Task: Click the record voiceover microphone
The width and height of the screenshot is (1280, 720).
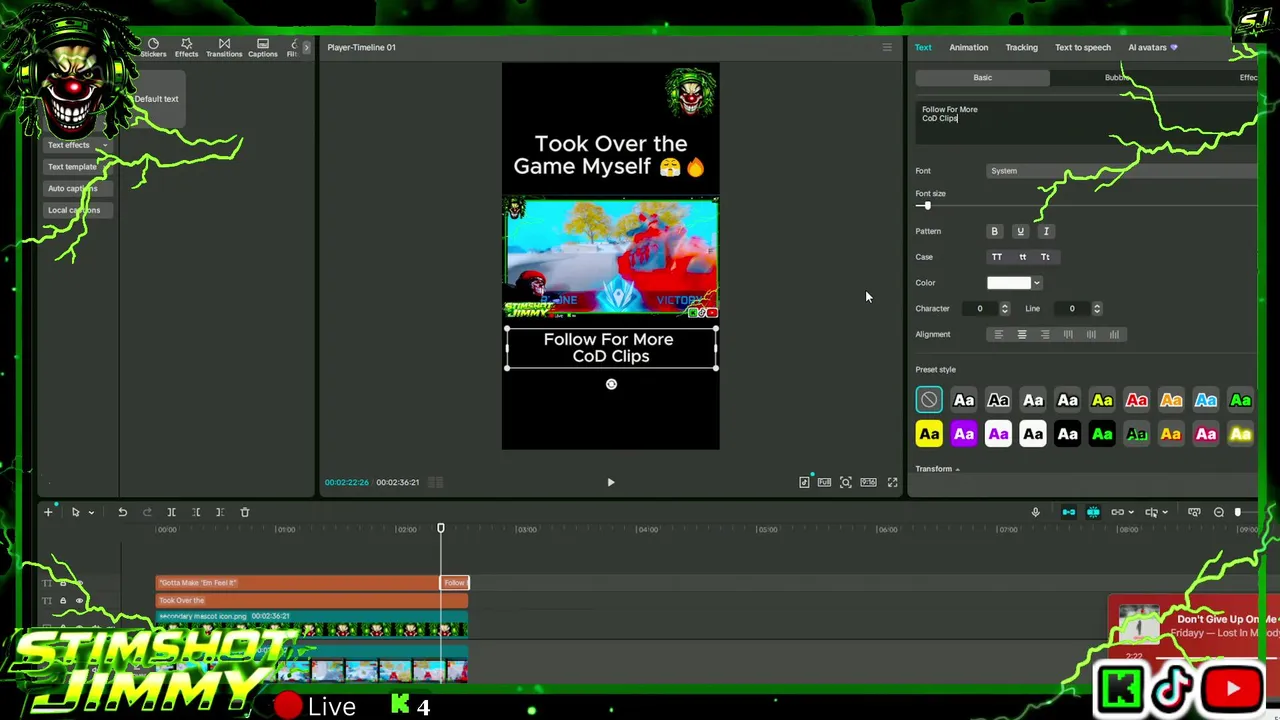Action: (1035, 512)
